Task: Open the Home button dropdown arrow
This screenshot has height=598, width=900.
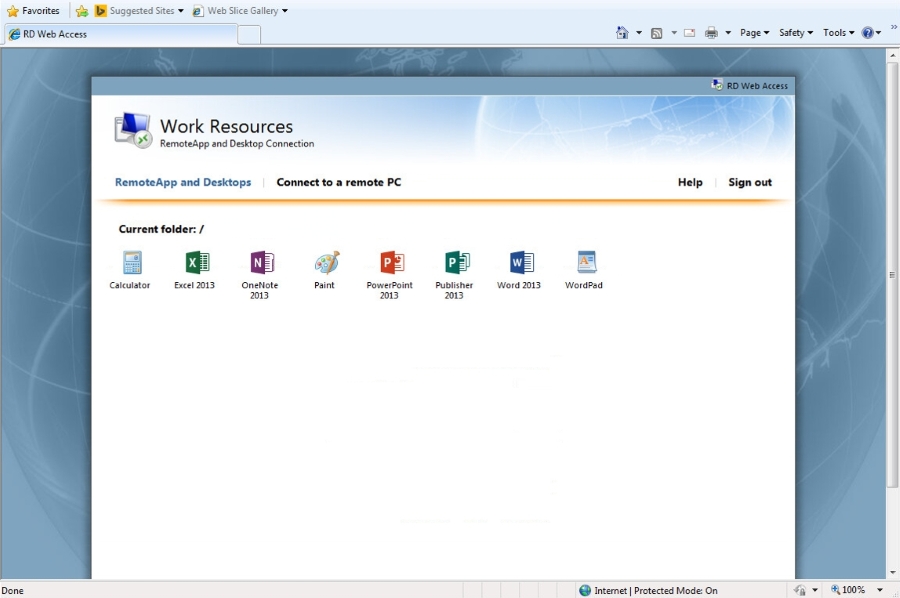Action: point(639,33)
